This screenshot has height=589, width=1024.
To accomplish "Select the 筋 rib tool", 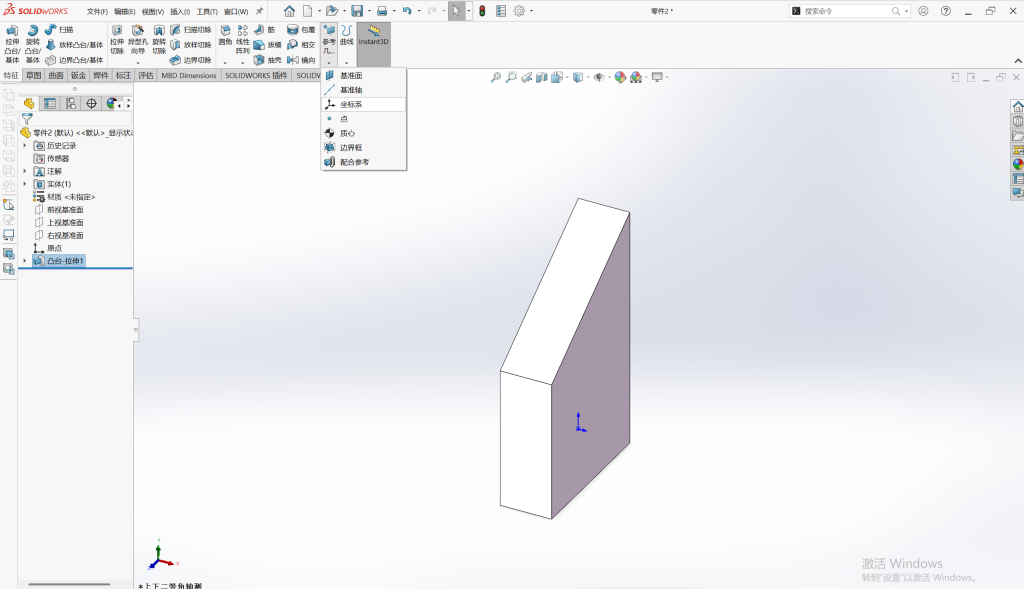I will pos(264,30).
